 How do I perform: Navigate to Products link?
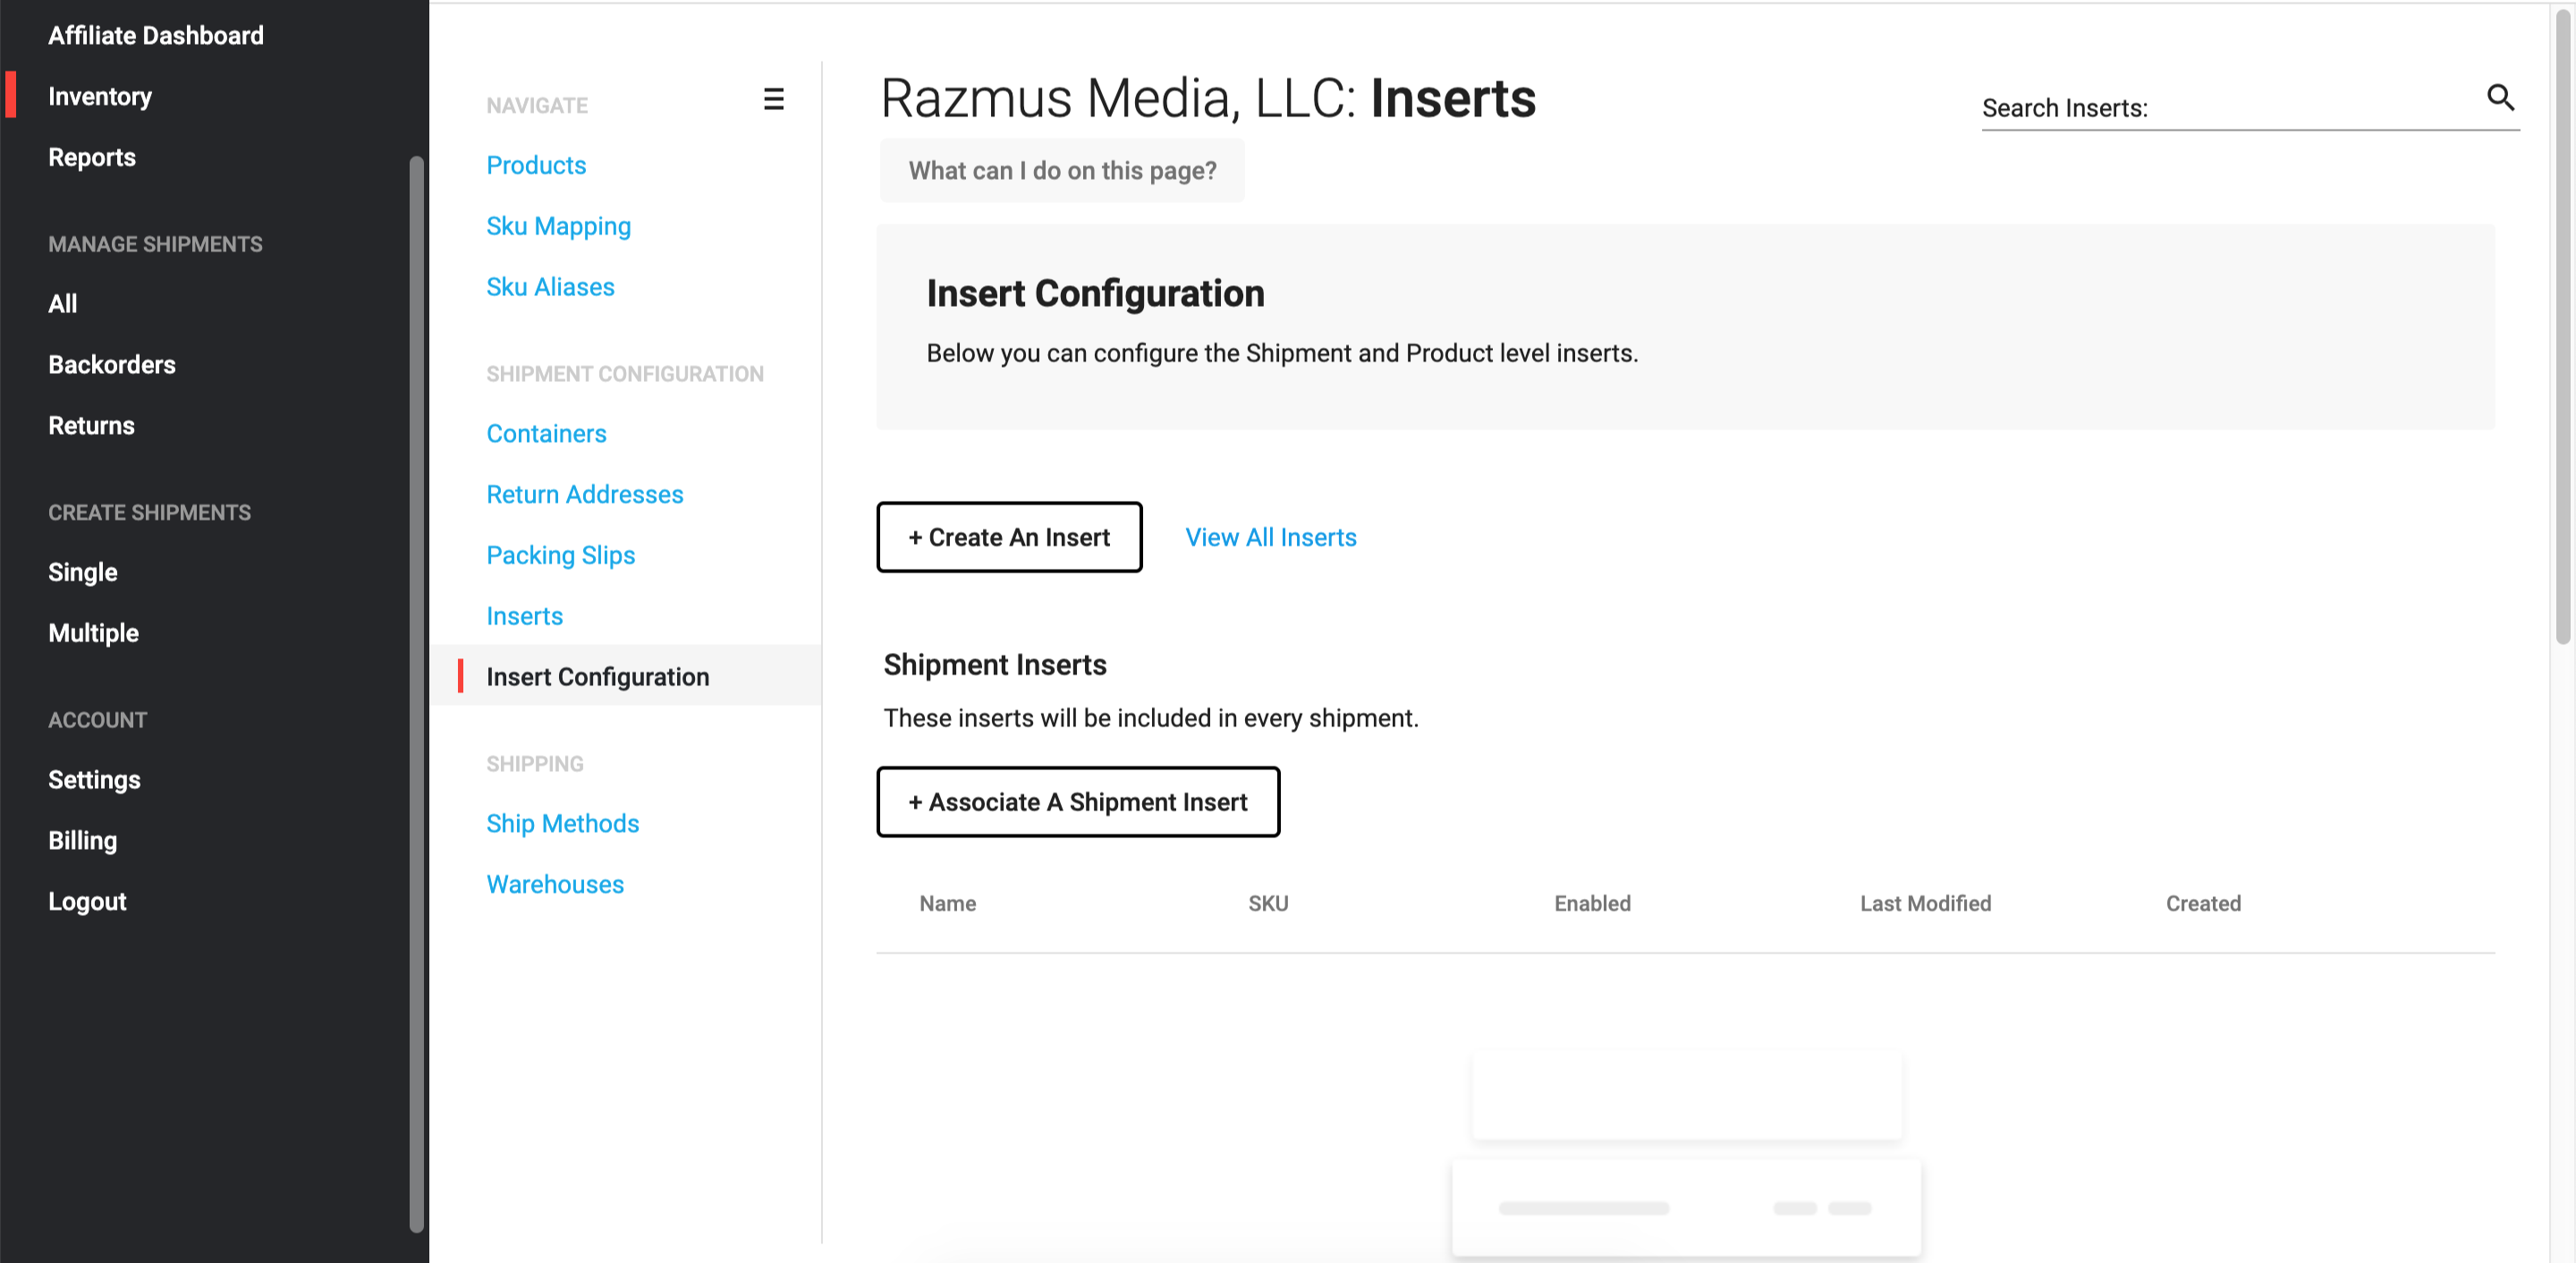(x=536, y=166)
